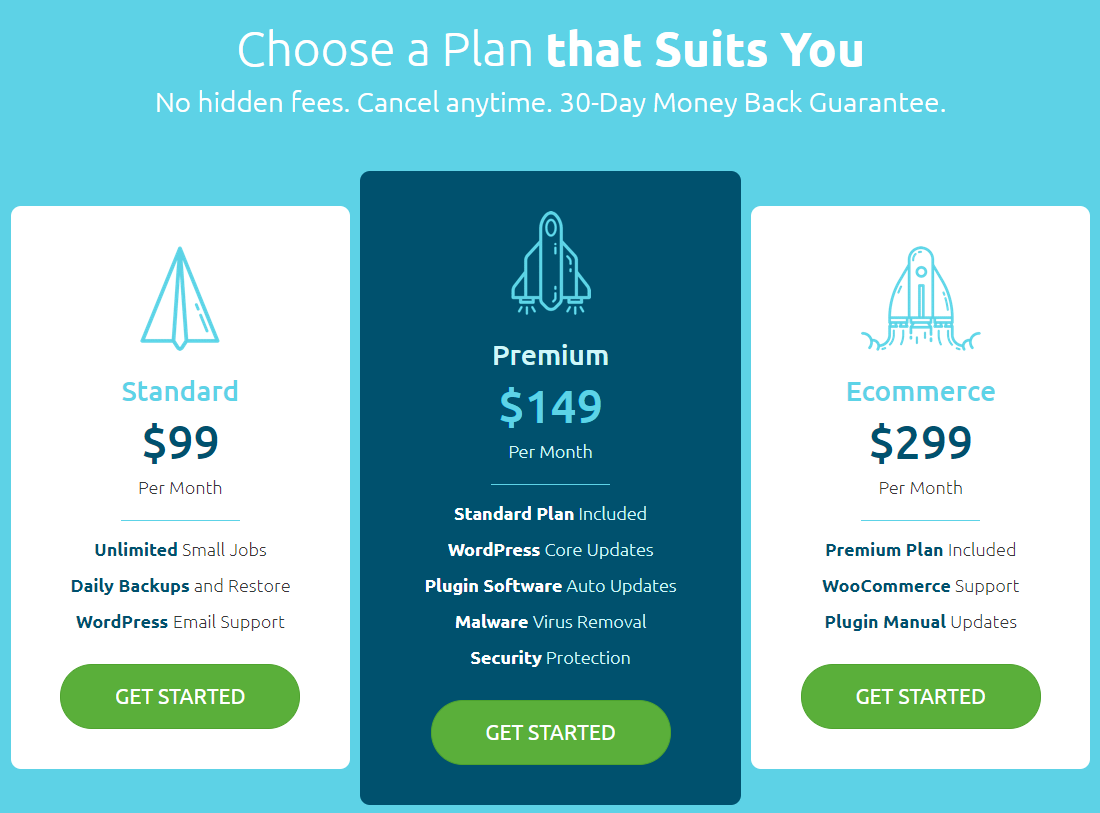The height and width of the screenshot is (813, 1100).
Task: Click the landing rocket icon above Ecommerce
Action: point(920,295)
